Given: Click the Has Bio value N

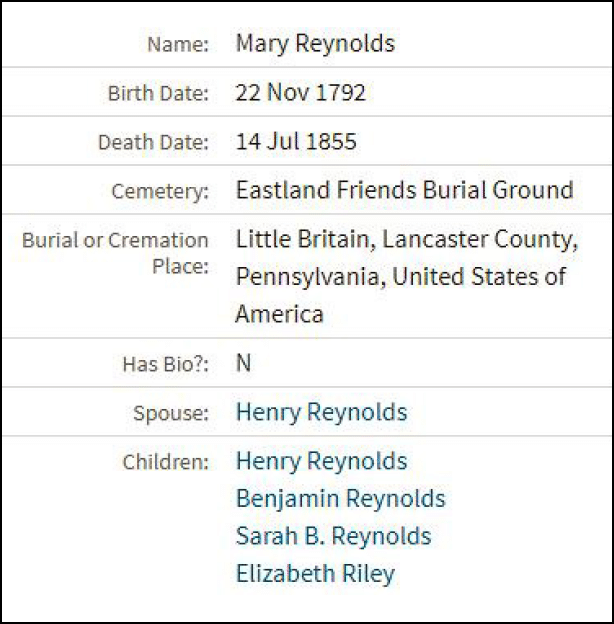Looking at the screenshot, I should point(243,363).
